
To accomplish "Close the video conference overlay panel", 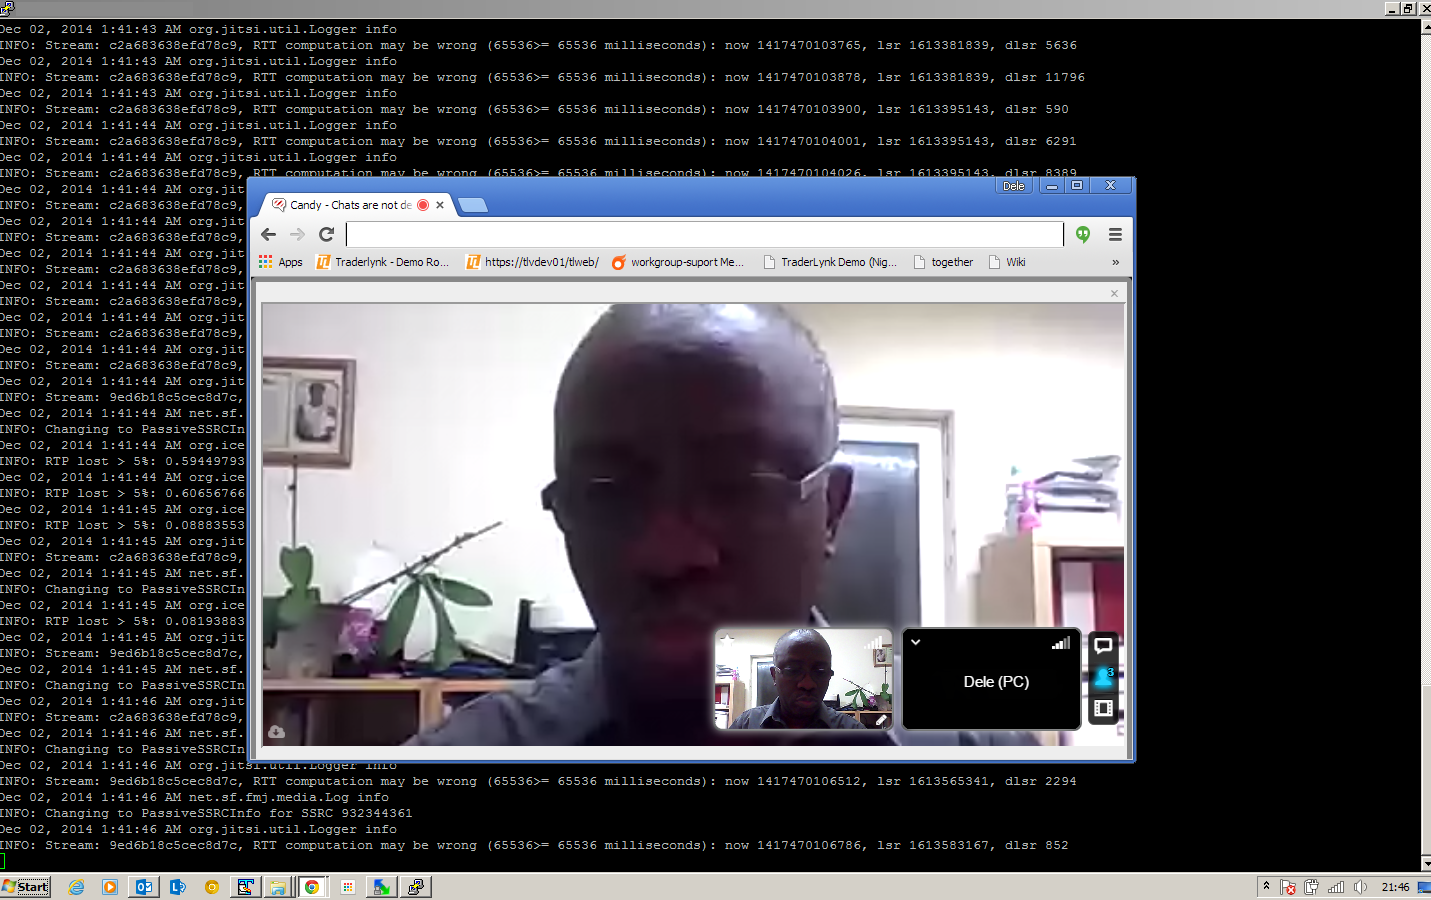I will point(1114,293).
